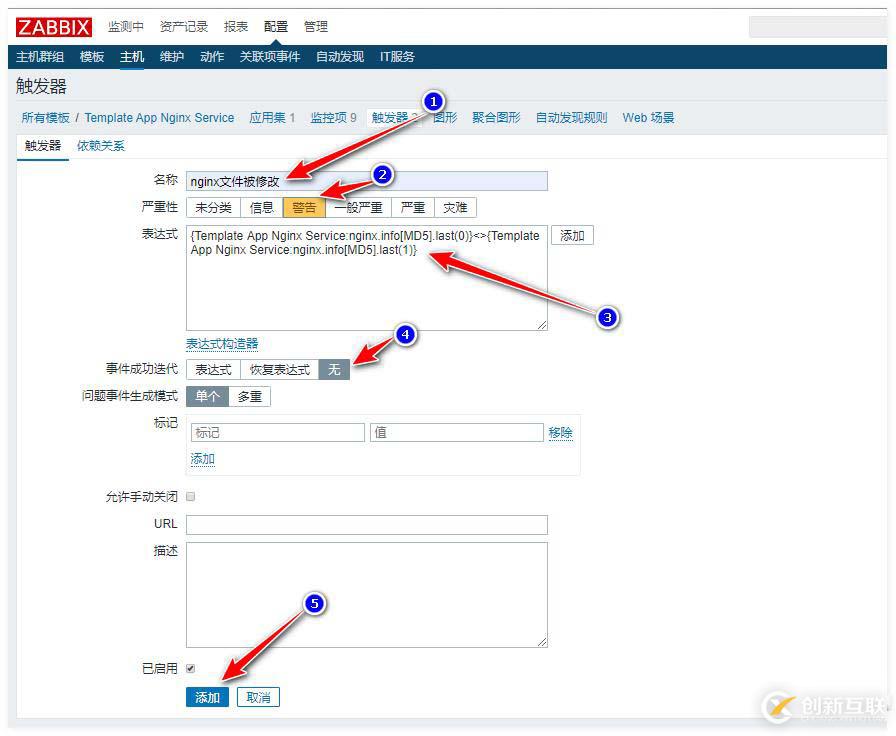Select severity 灾难

455,207
